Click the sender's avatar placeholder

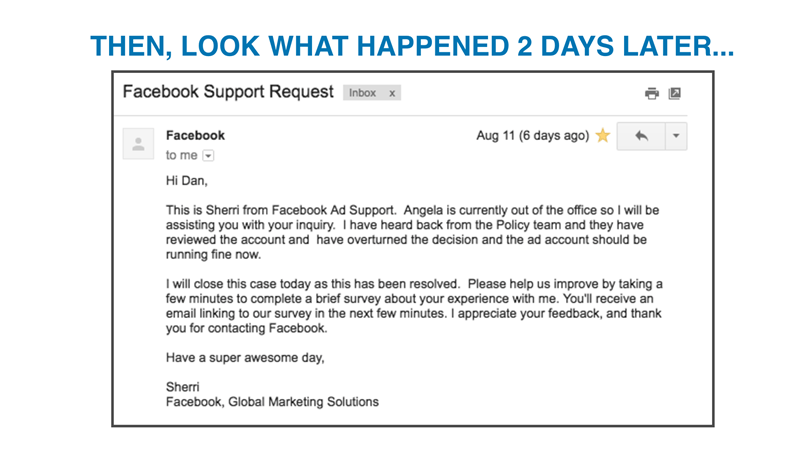[138, 144]
